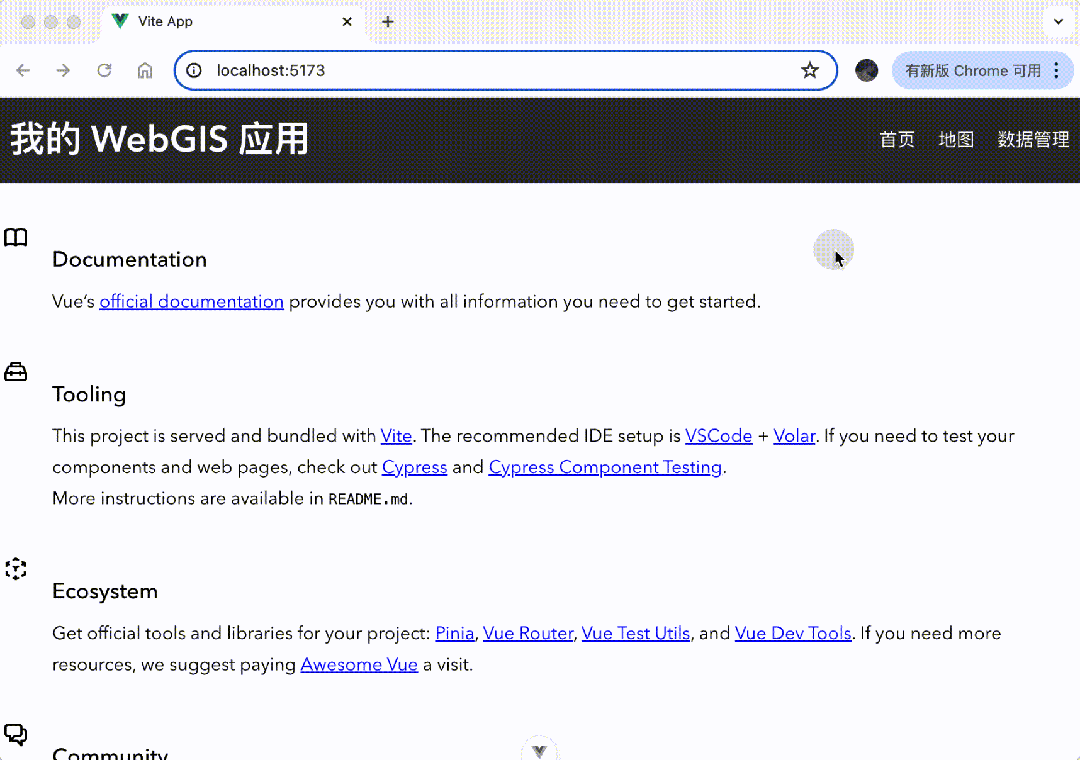Click the chevron at the browser's top-right corner
The height and width of the screenshot is (760, 1080).
click(1058, 21)
